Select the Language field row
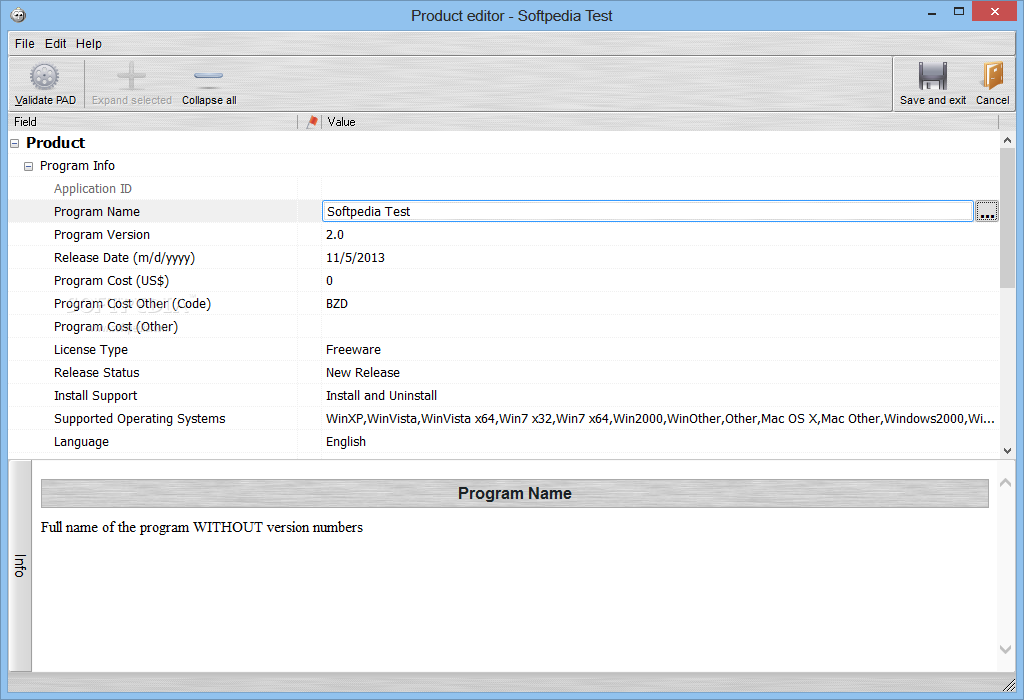The width and height of the screenshot is (1024, 700). coord(504,441)
